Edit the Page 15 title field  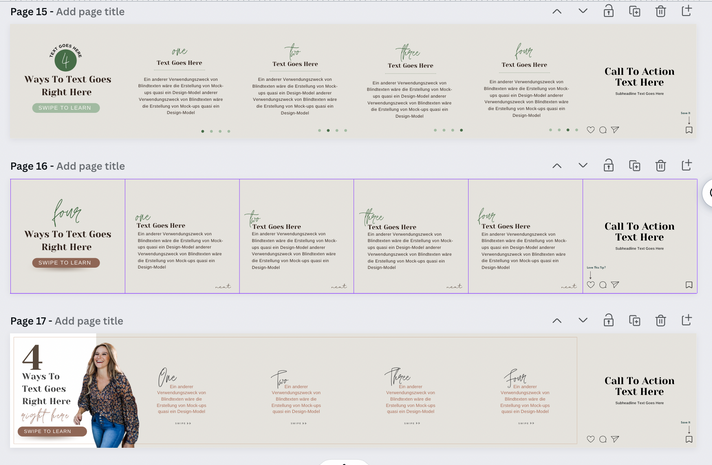90,12
